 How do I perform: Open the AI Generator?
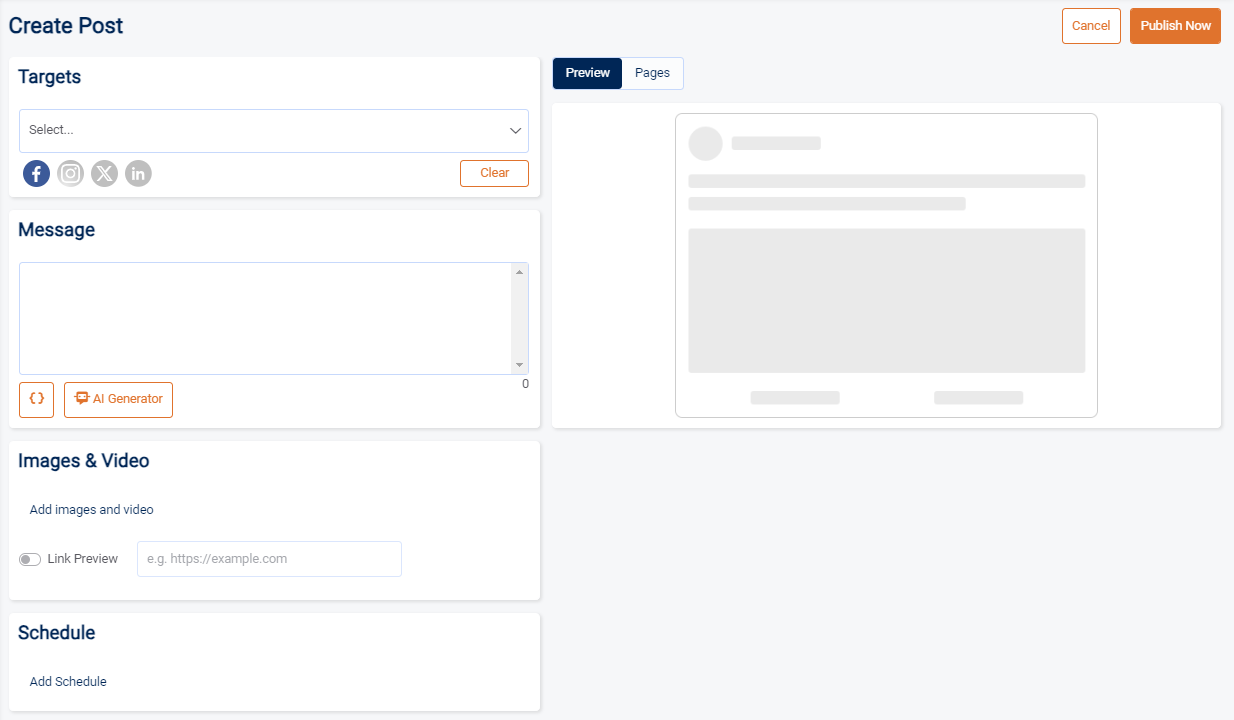(118, 399)
